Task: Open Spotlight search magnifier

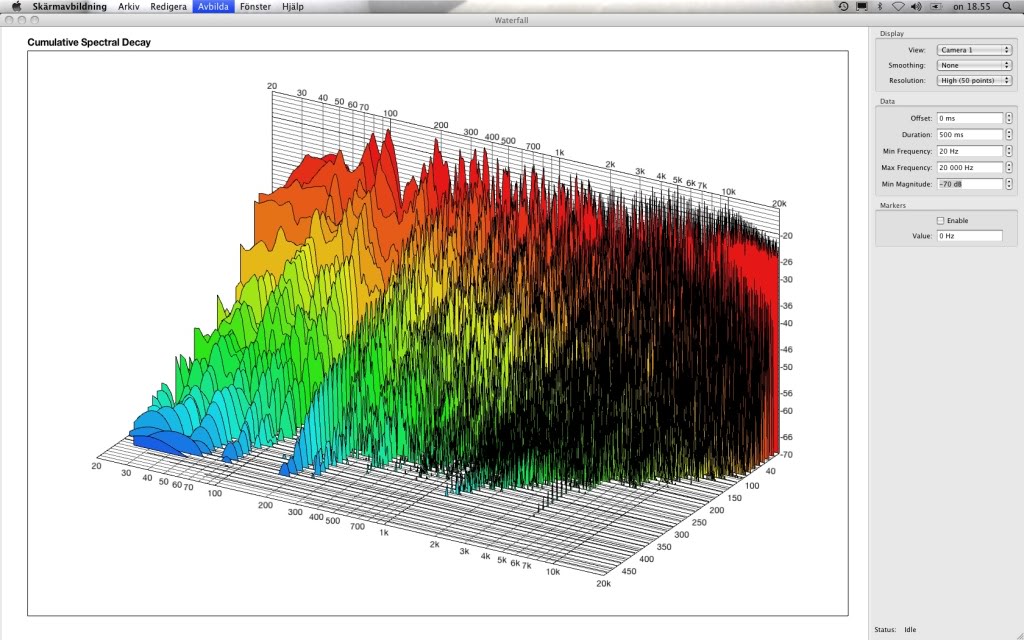Action: click(1006, 7)
